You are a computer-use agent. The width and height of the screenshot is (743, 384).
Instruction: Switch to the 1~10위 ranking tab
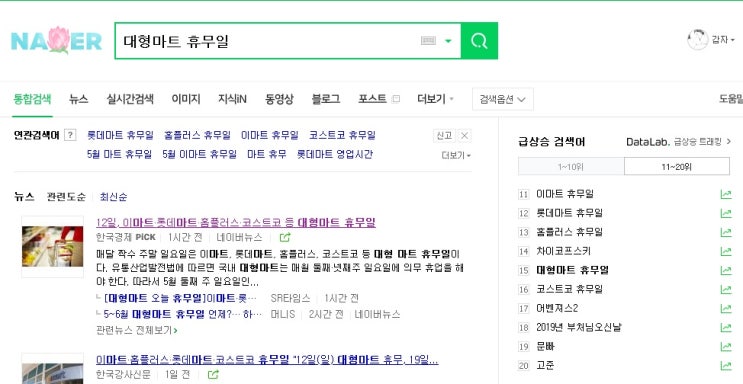[571, 167]
